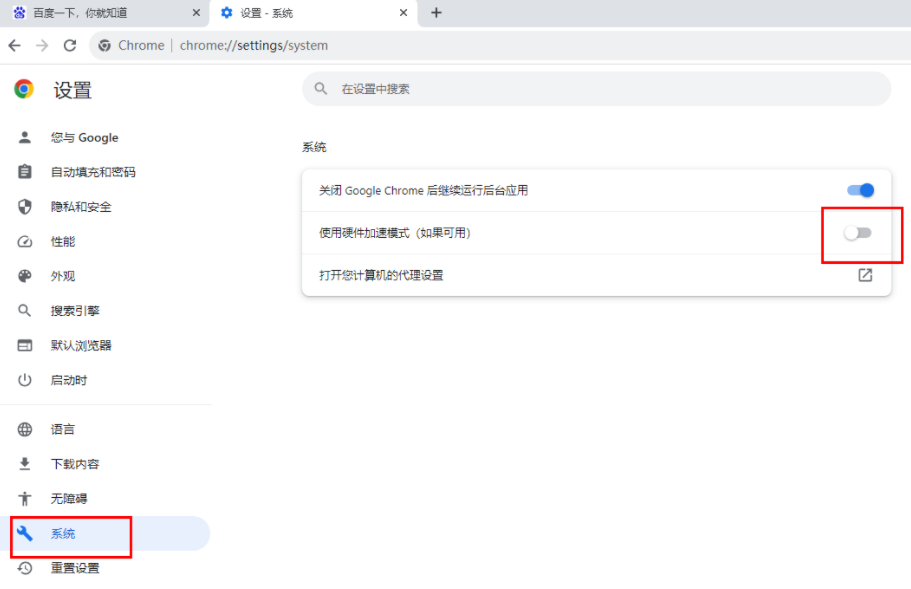Reload the page with the refresh icon

[70, 45]
